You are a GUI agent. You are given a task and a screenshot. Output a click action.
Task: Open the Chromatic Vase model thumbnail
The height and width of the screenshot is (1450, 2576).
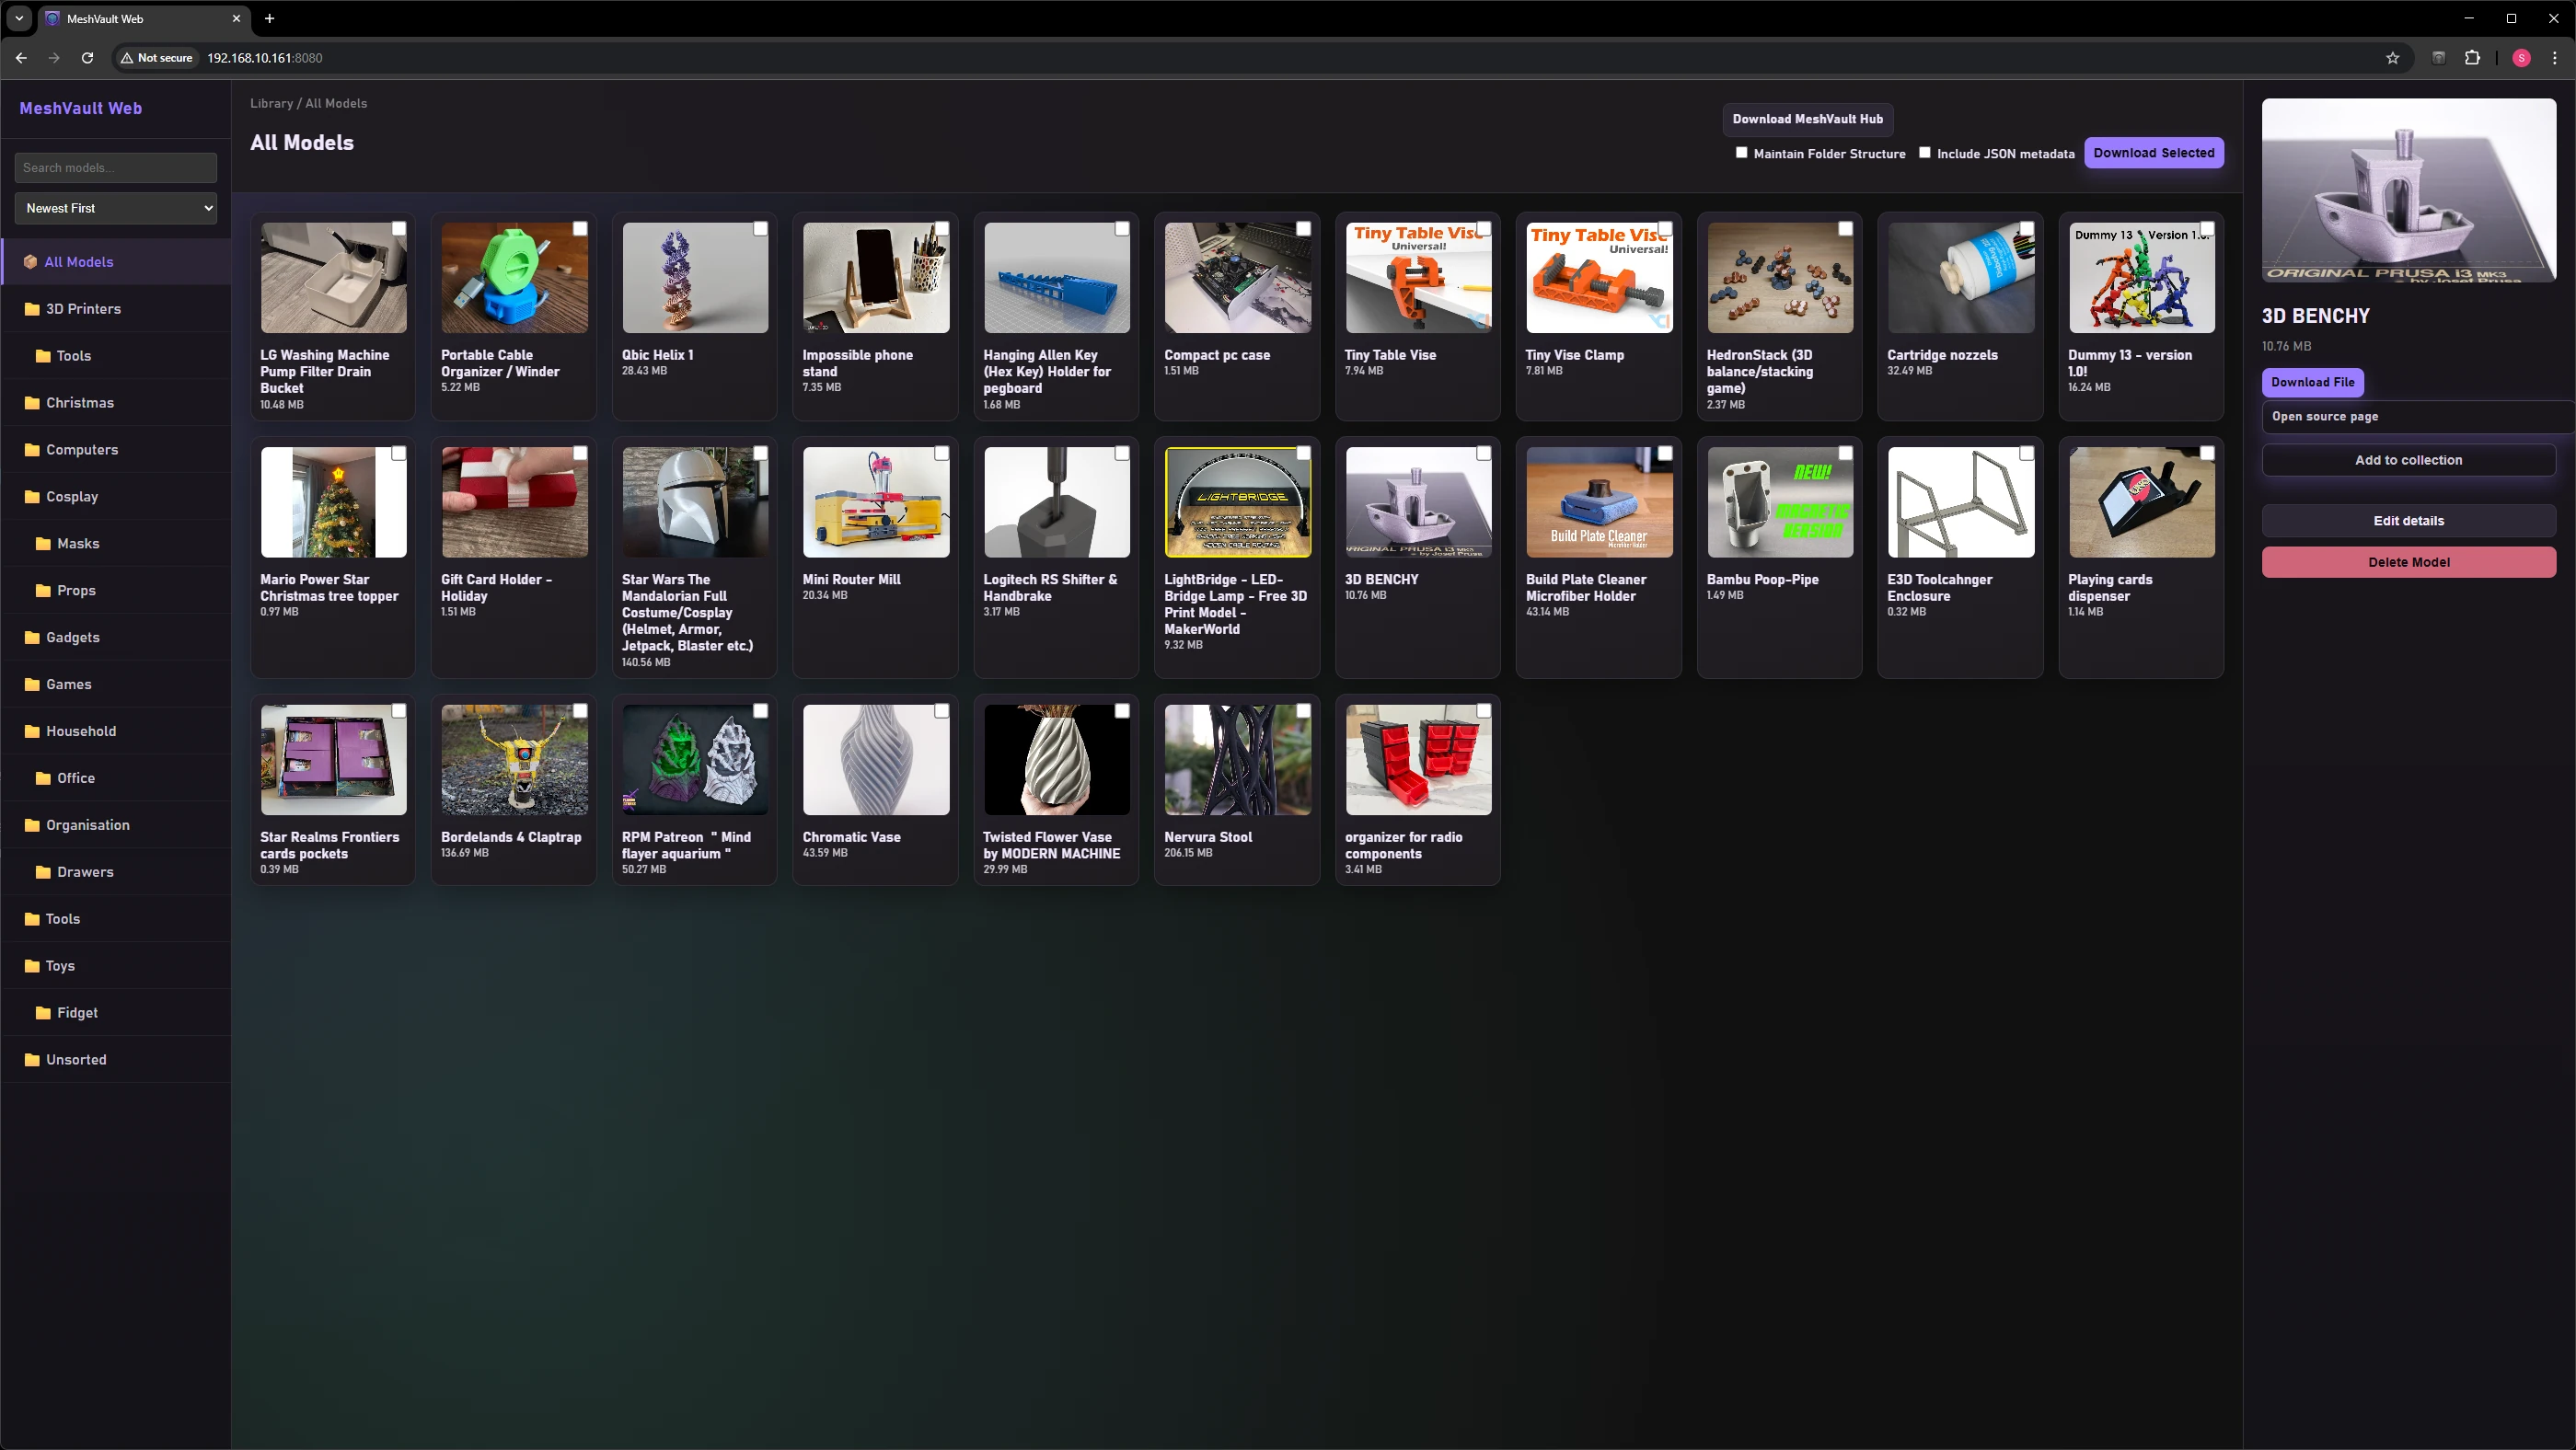pos(875,759)
